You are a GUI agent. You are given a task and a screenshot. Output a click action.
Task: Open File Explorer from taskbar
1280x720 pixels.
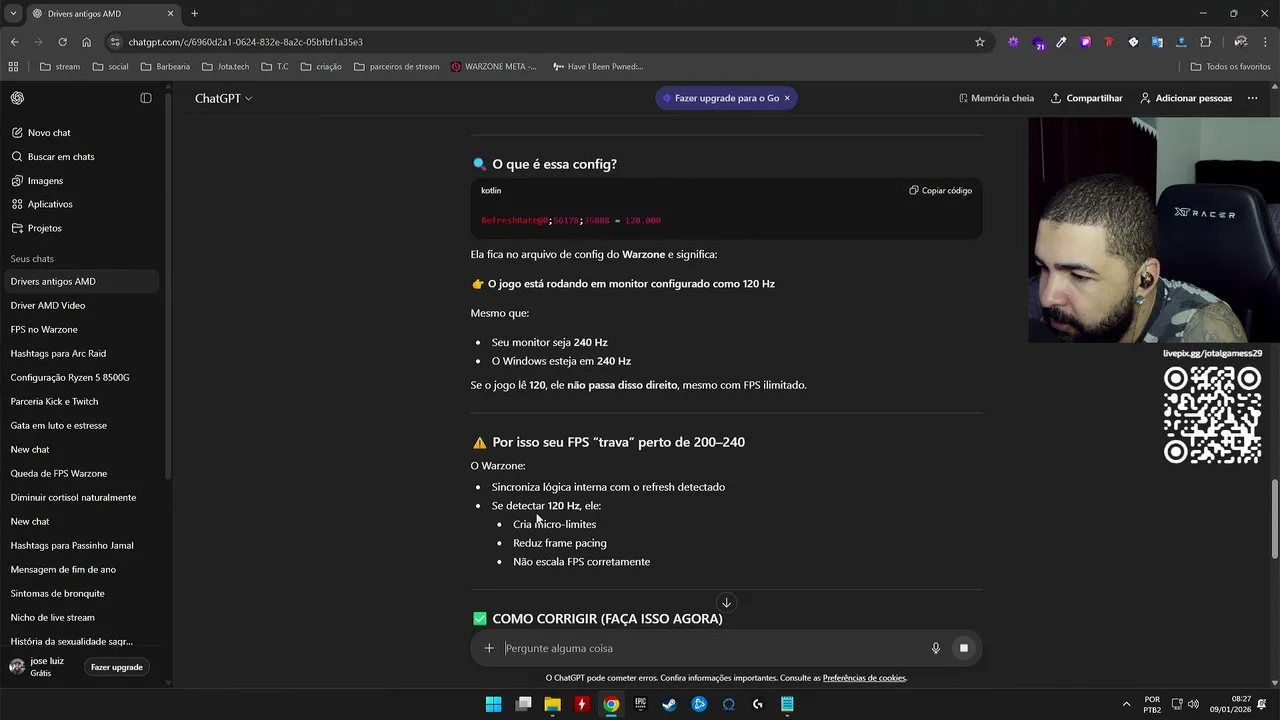(x=552, y=704)
